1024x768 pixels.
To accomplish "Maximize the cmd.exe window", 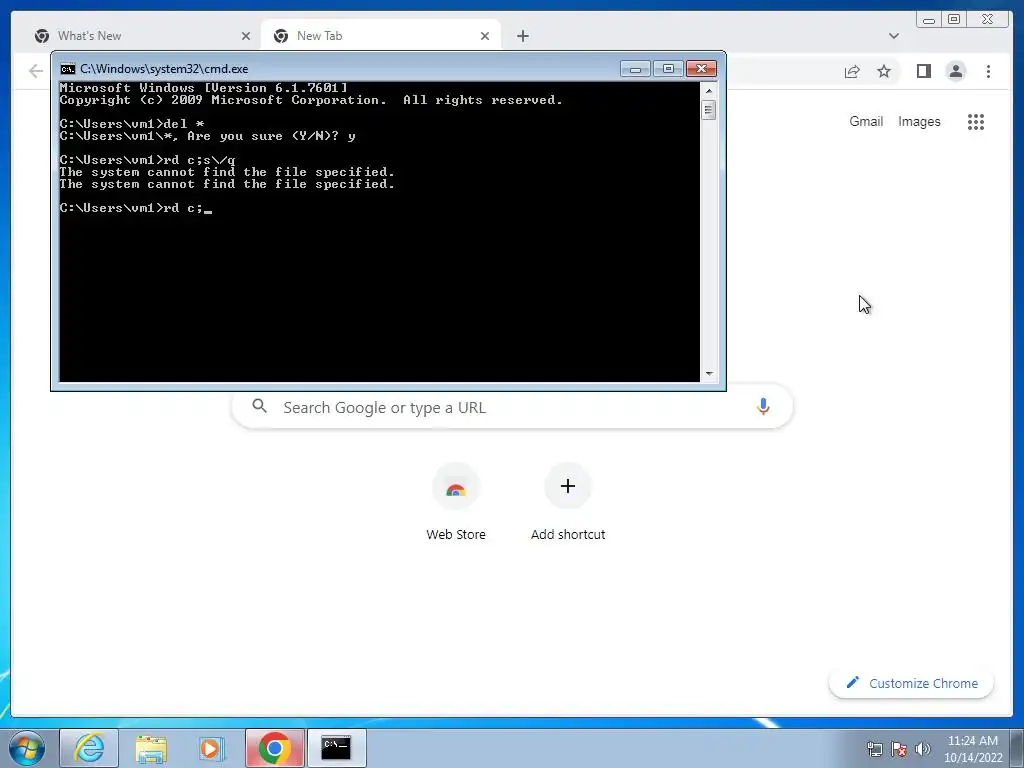I will [667, 69].
